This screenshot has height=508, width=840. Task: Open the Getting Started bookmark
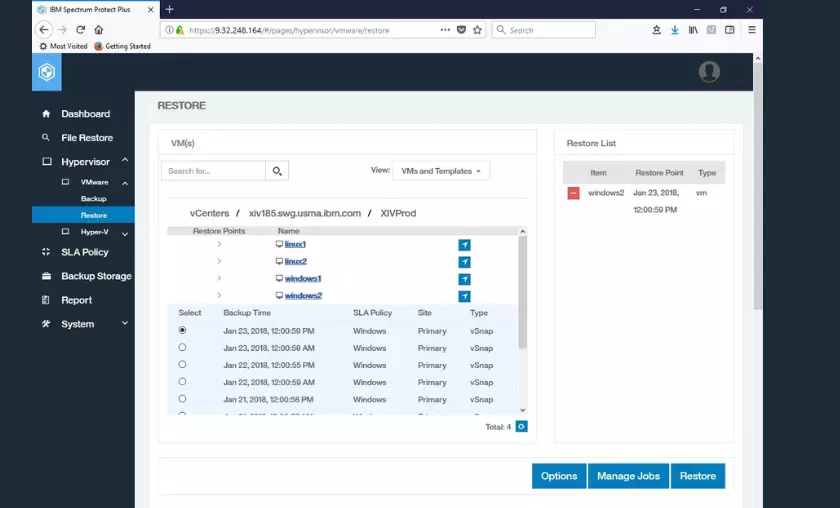122,46
